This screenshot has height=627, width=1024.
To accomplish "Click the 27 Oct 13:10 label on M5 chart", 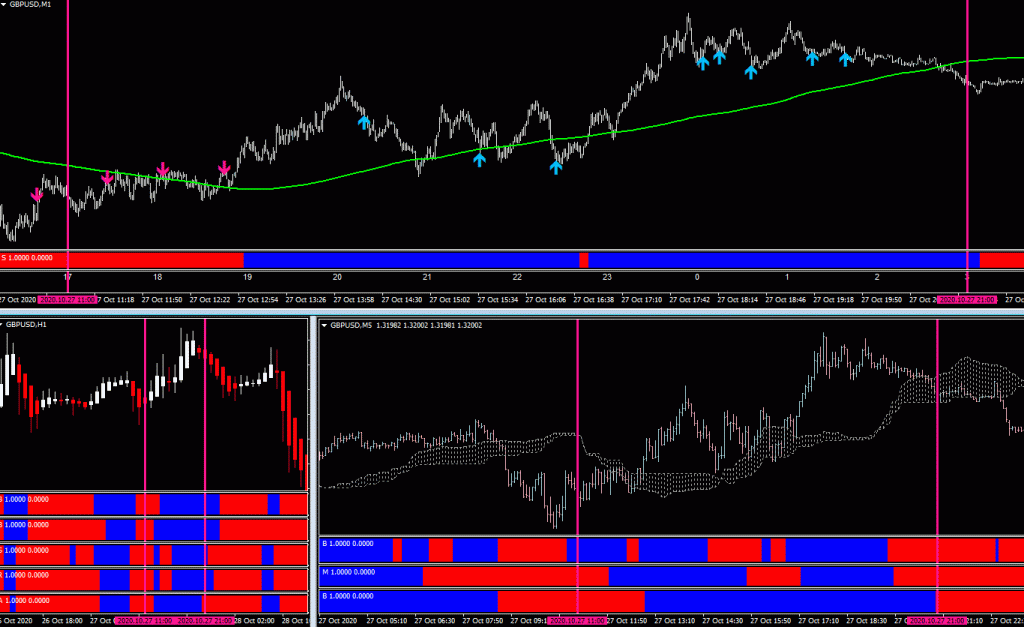I will click(x=675, y=620).
